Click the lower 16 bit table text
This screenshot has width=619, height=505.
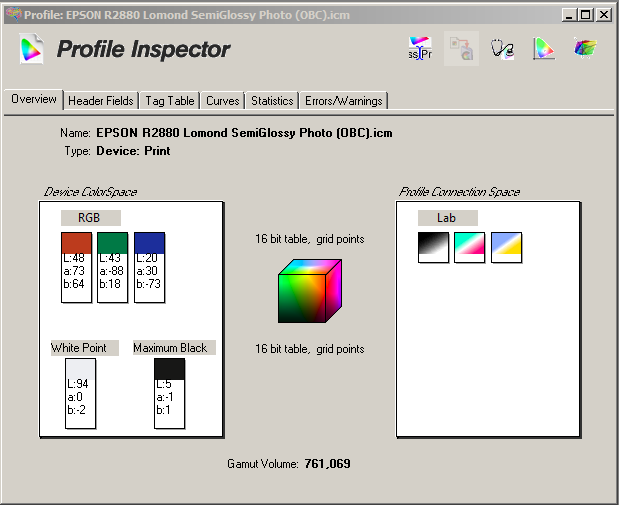click(x=310, y=349)
